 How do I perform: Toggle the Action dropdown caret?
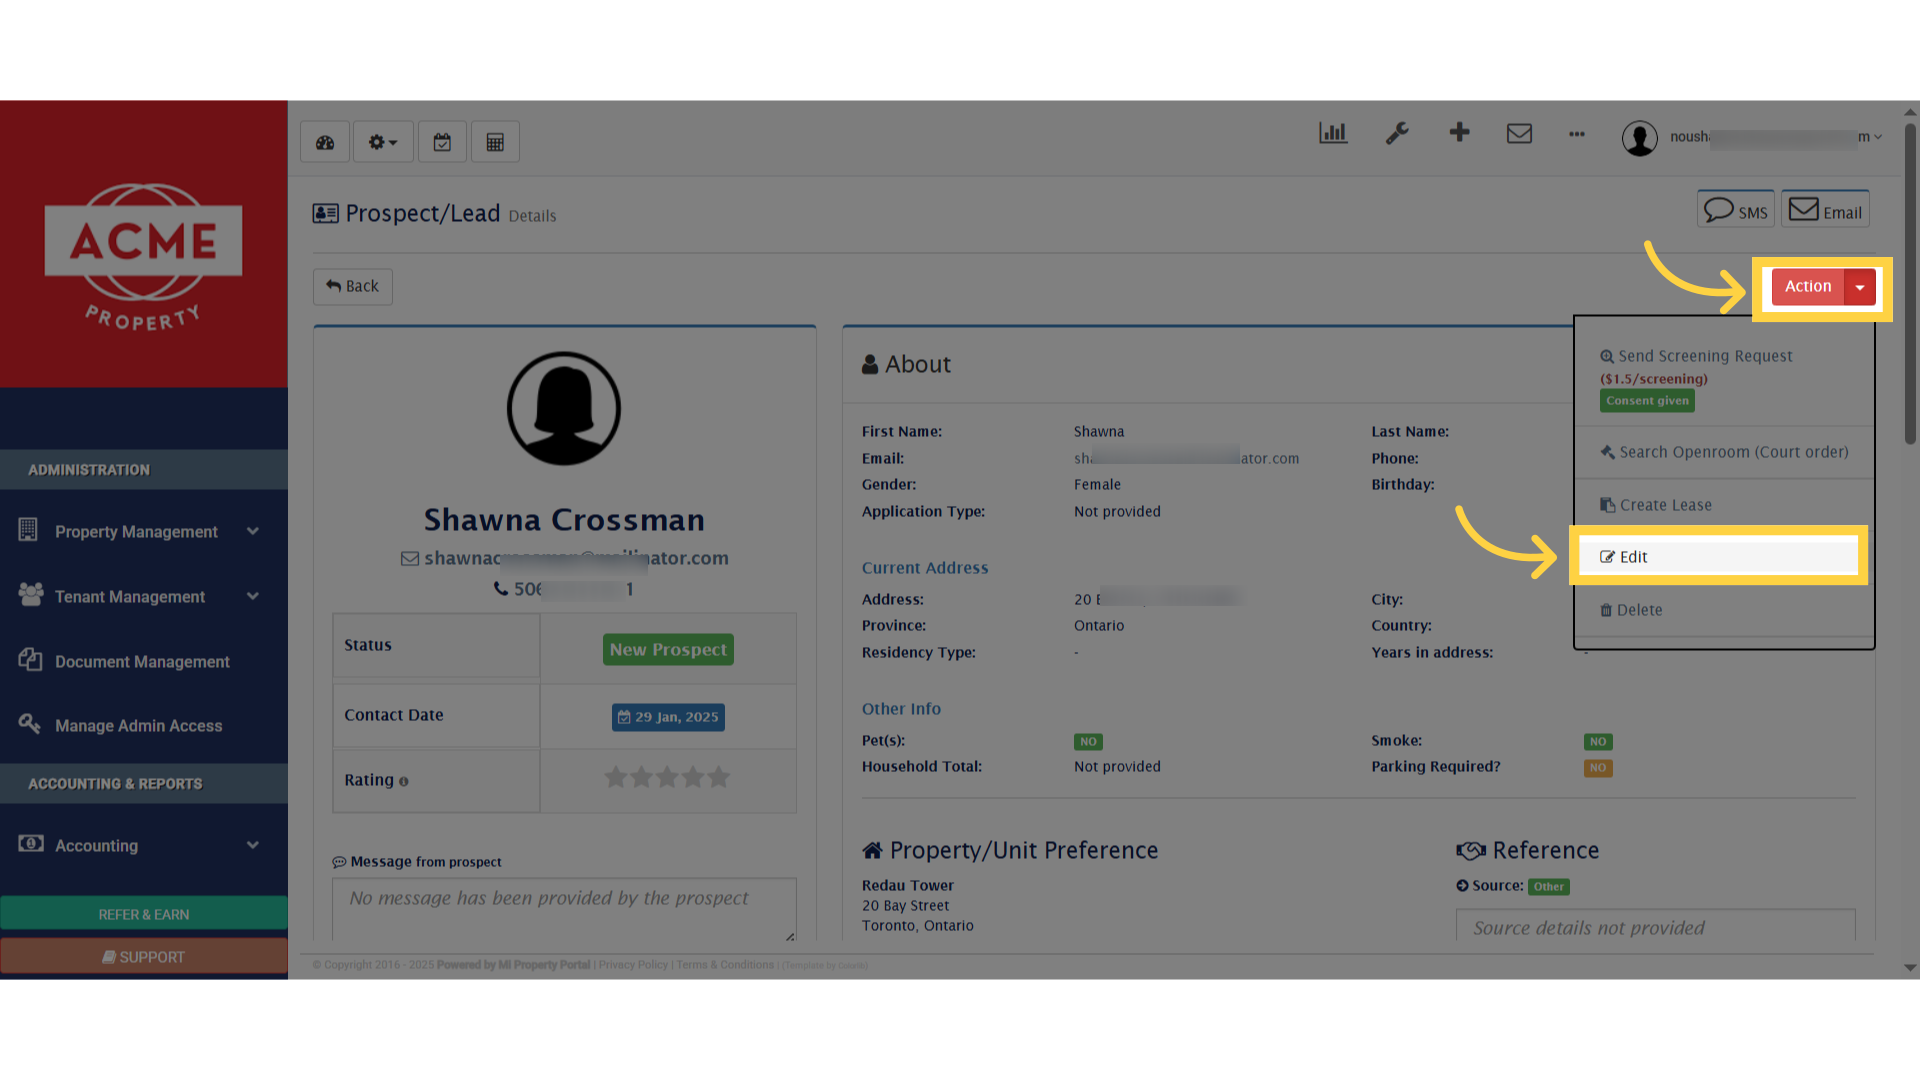(1860, 287)
